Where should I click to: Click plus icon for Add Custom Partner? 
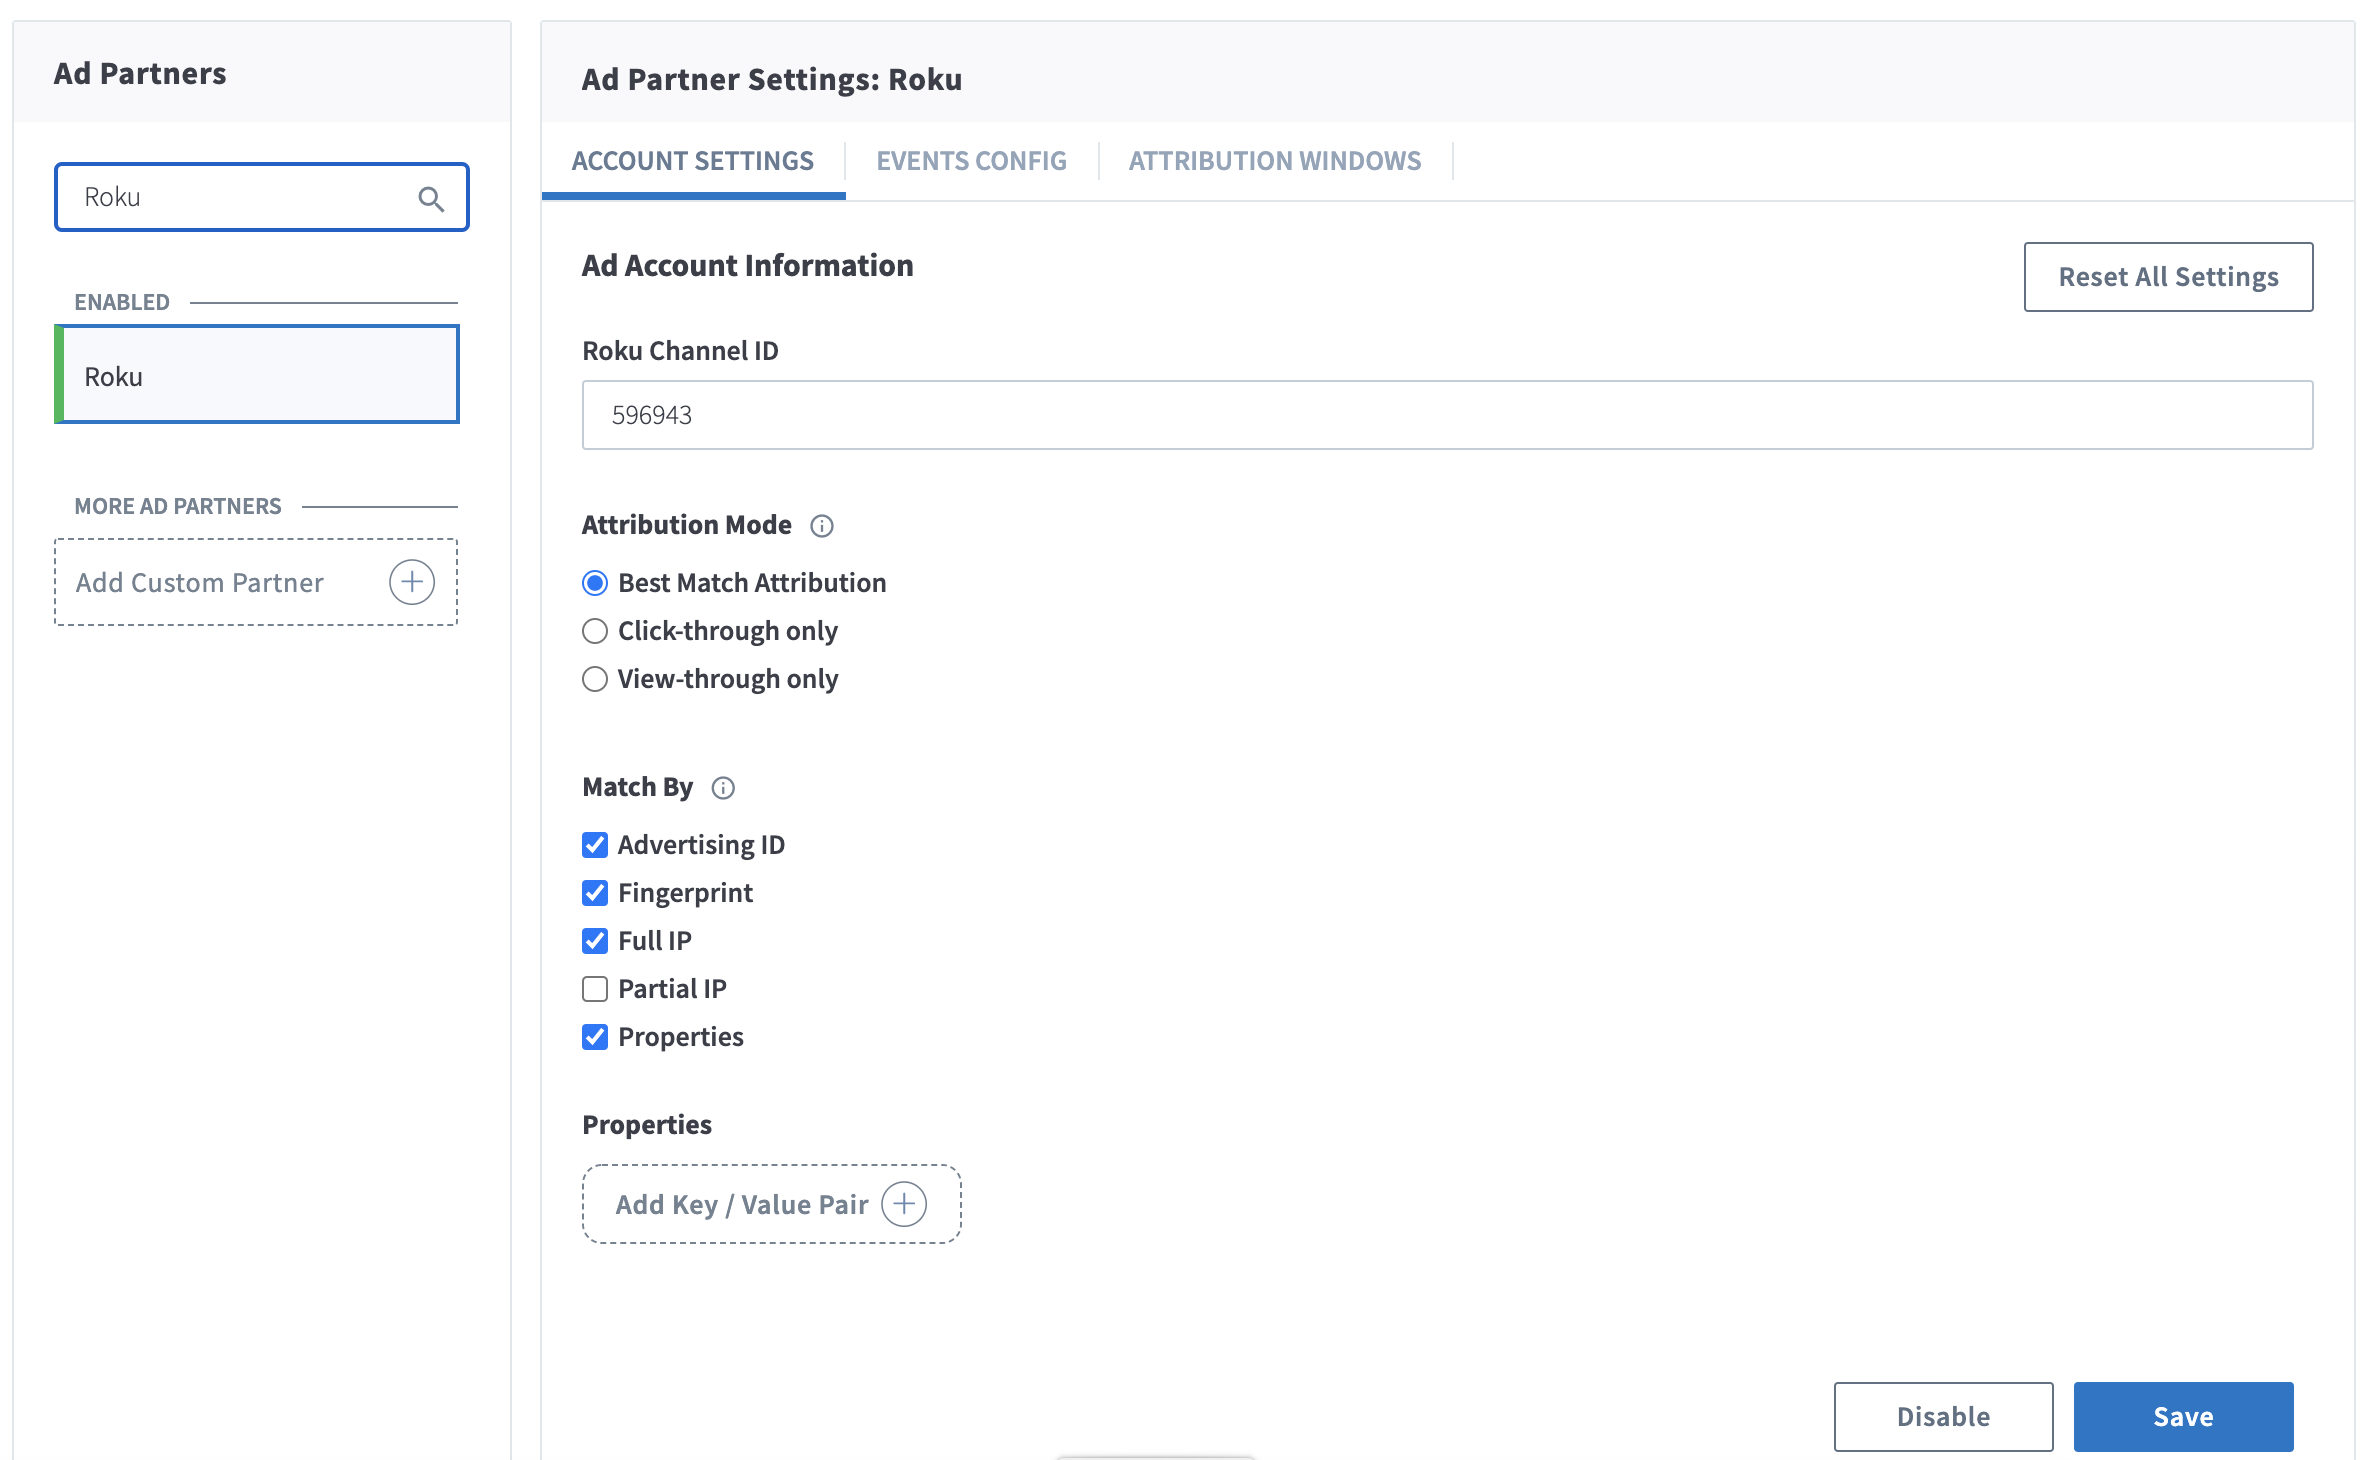[x=412, y=582]
